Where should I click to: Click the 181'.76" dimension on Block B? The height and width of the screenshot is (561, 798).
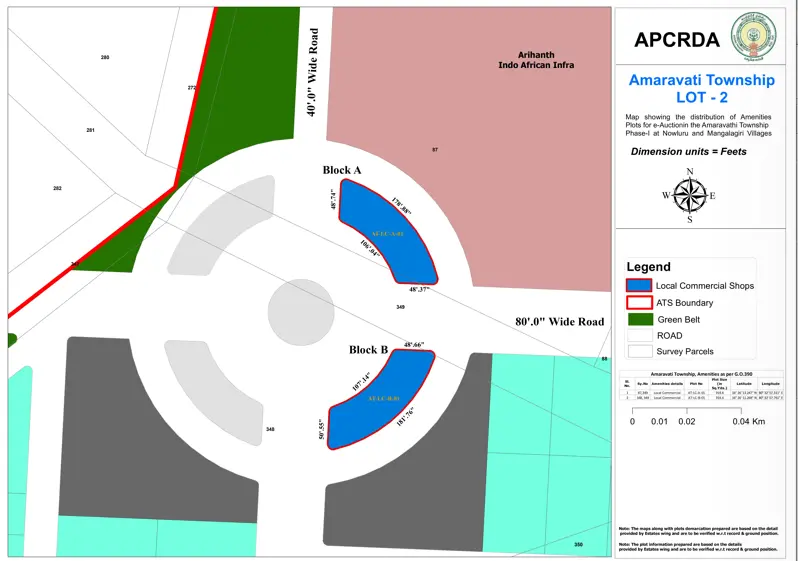406,416
